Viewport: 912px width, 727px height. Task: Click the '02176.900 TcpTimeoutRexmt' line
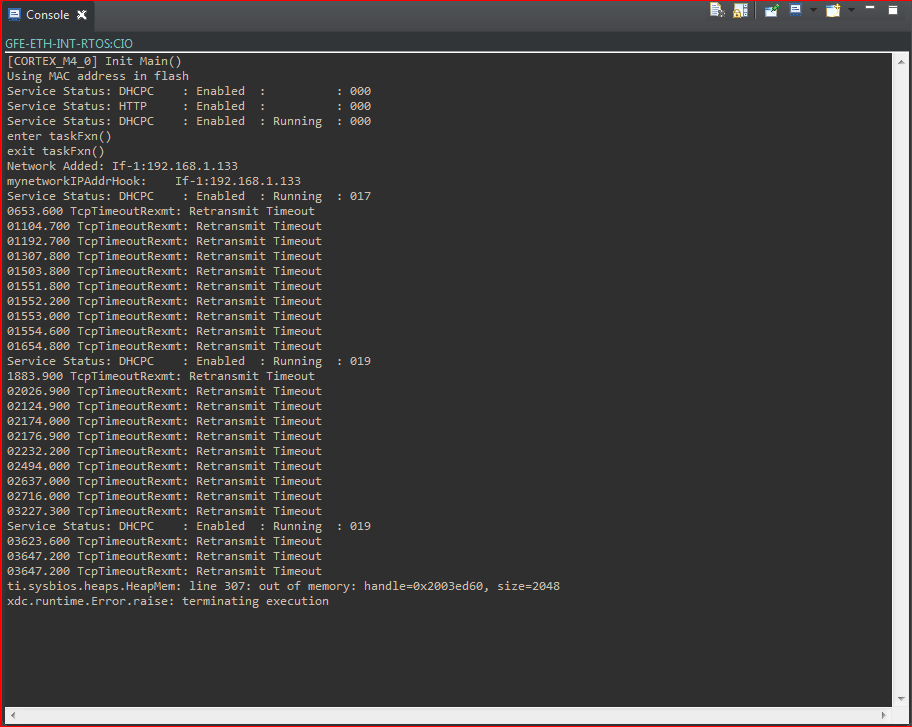point(164,436)
